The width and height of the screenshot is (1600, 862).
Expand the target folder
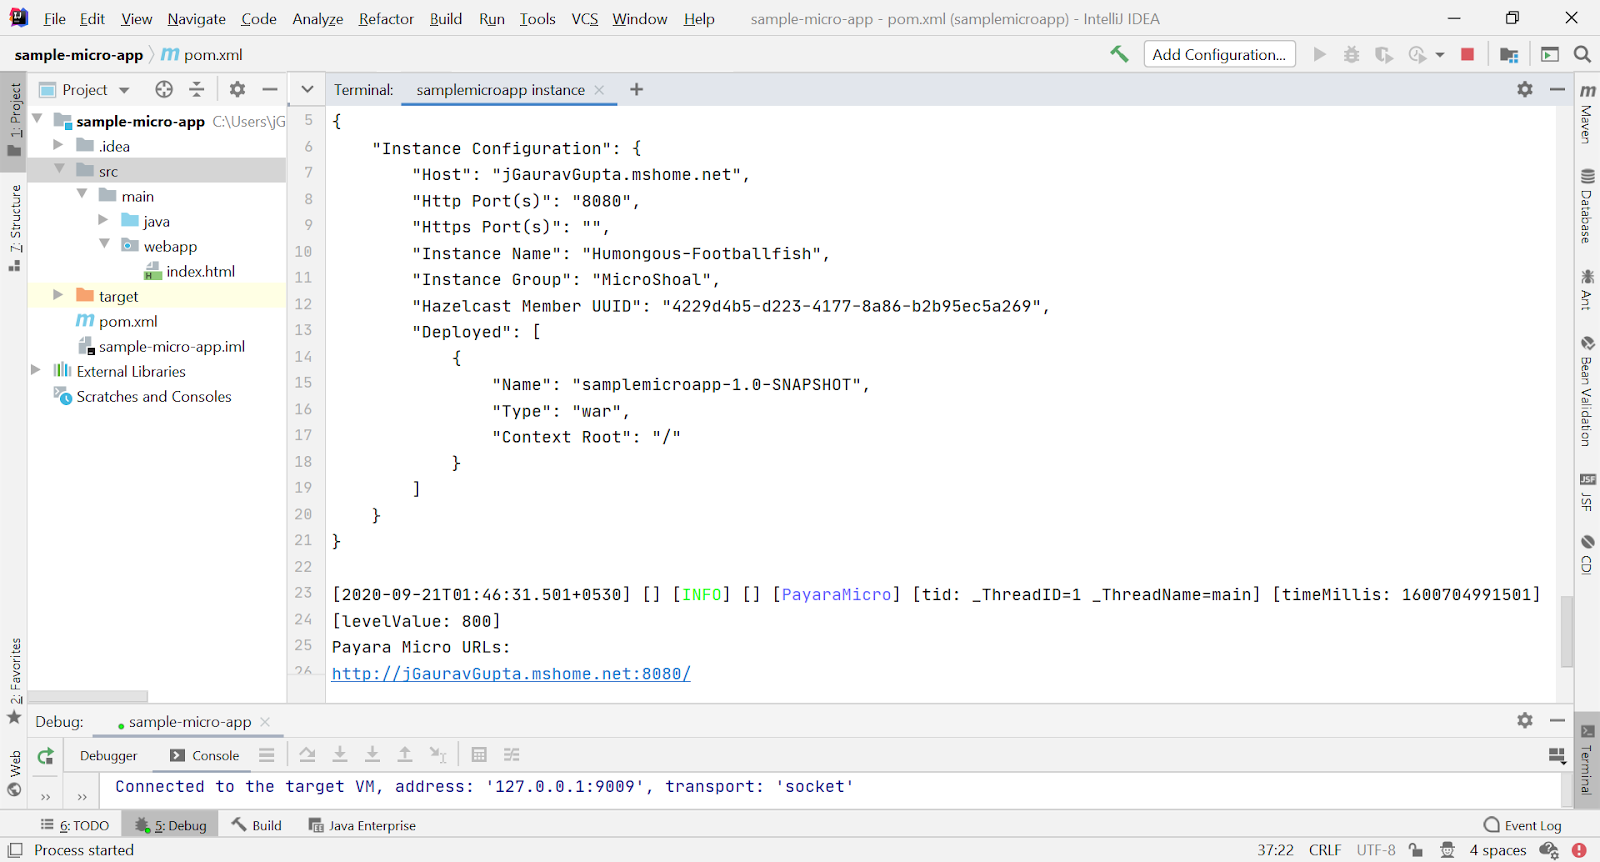58,295
